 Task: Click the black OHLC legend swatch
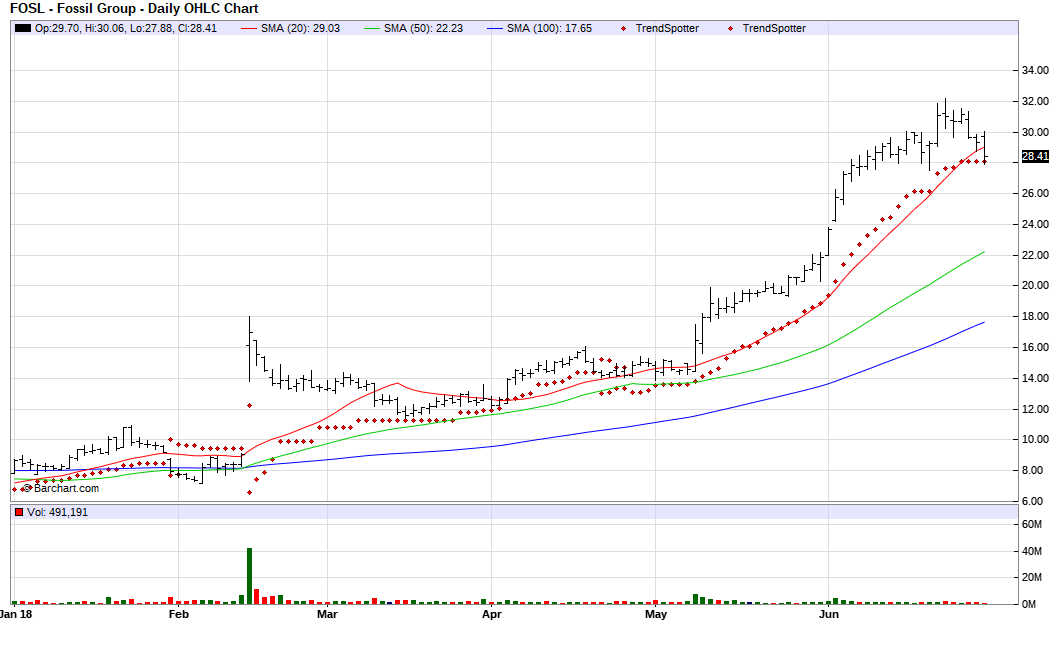[23, 28]
